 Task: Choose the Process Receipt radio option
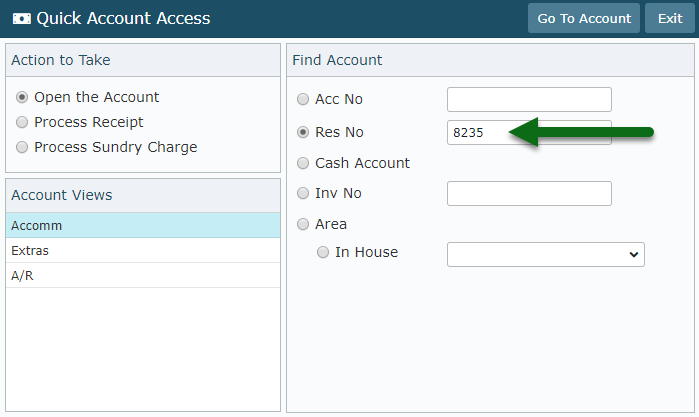pos(22,122)
